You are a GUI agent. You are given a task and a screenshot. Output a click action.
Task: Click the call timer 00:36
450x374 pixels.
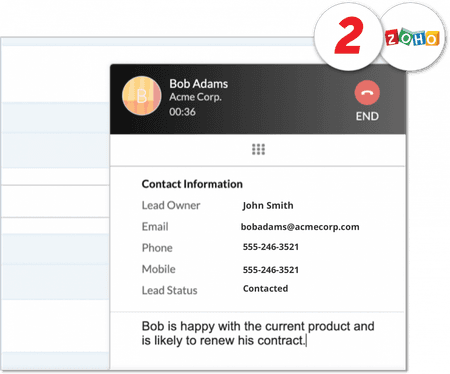click(182, 112)
